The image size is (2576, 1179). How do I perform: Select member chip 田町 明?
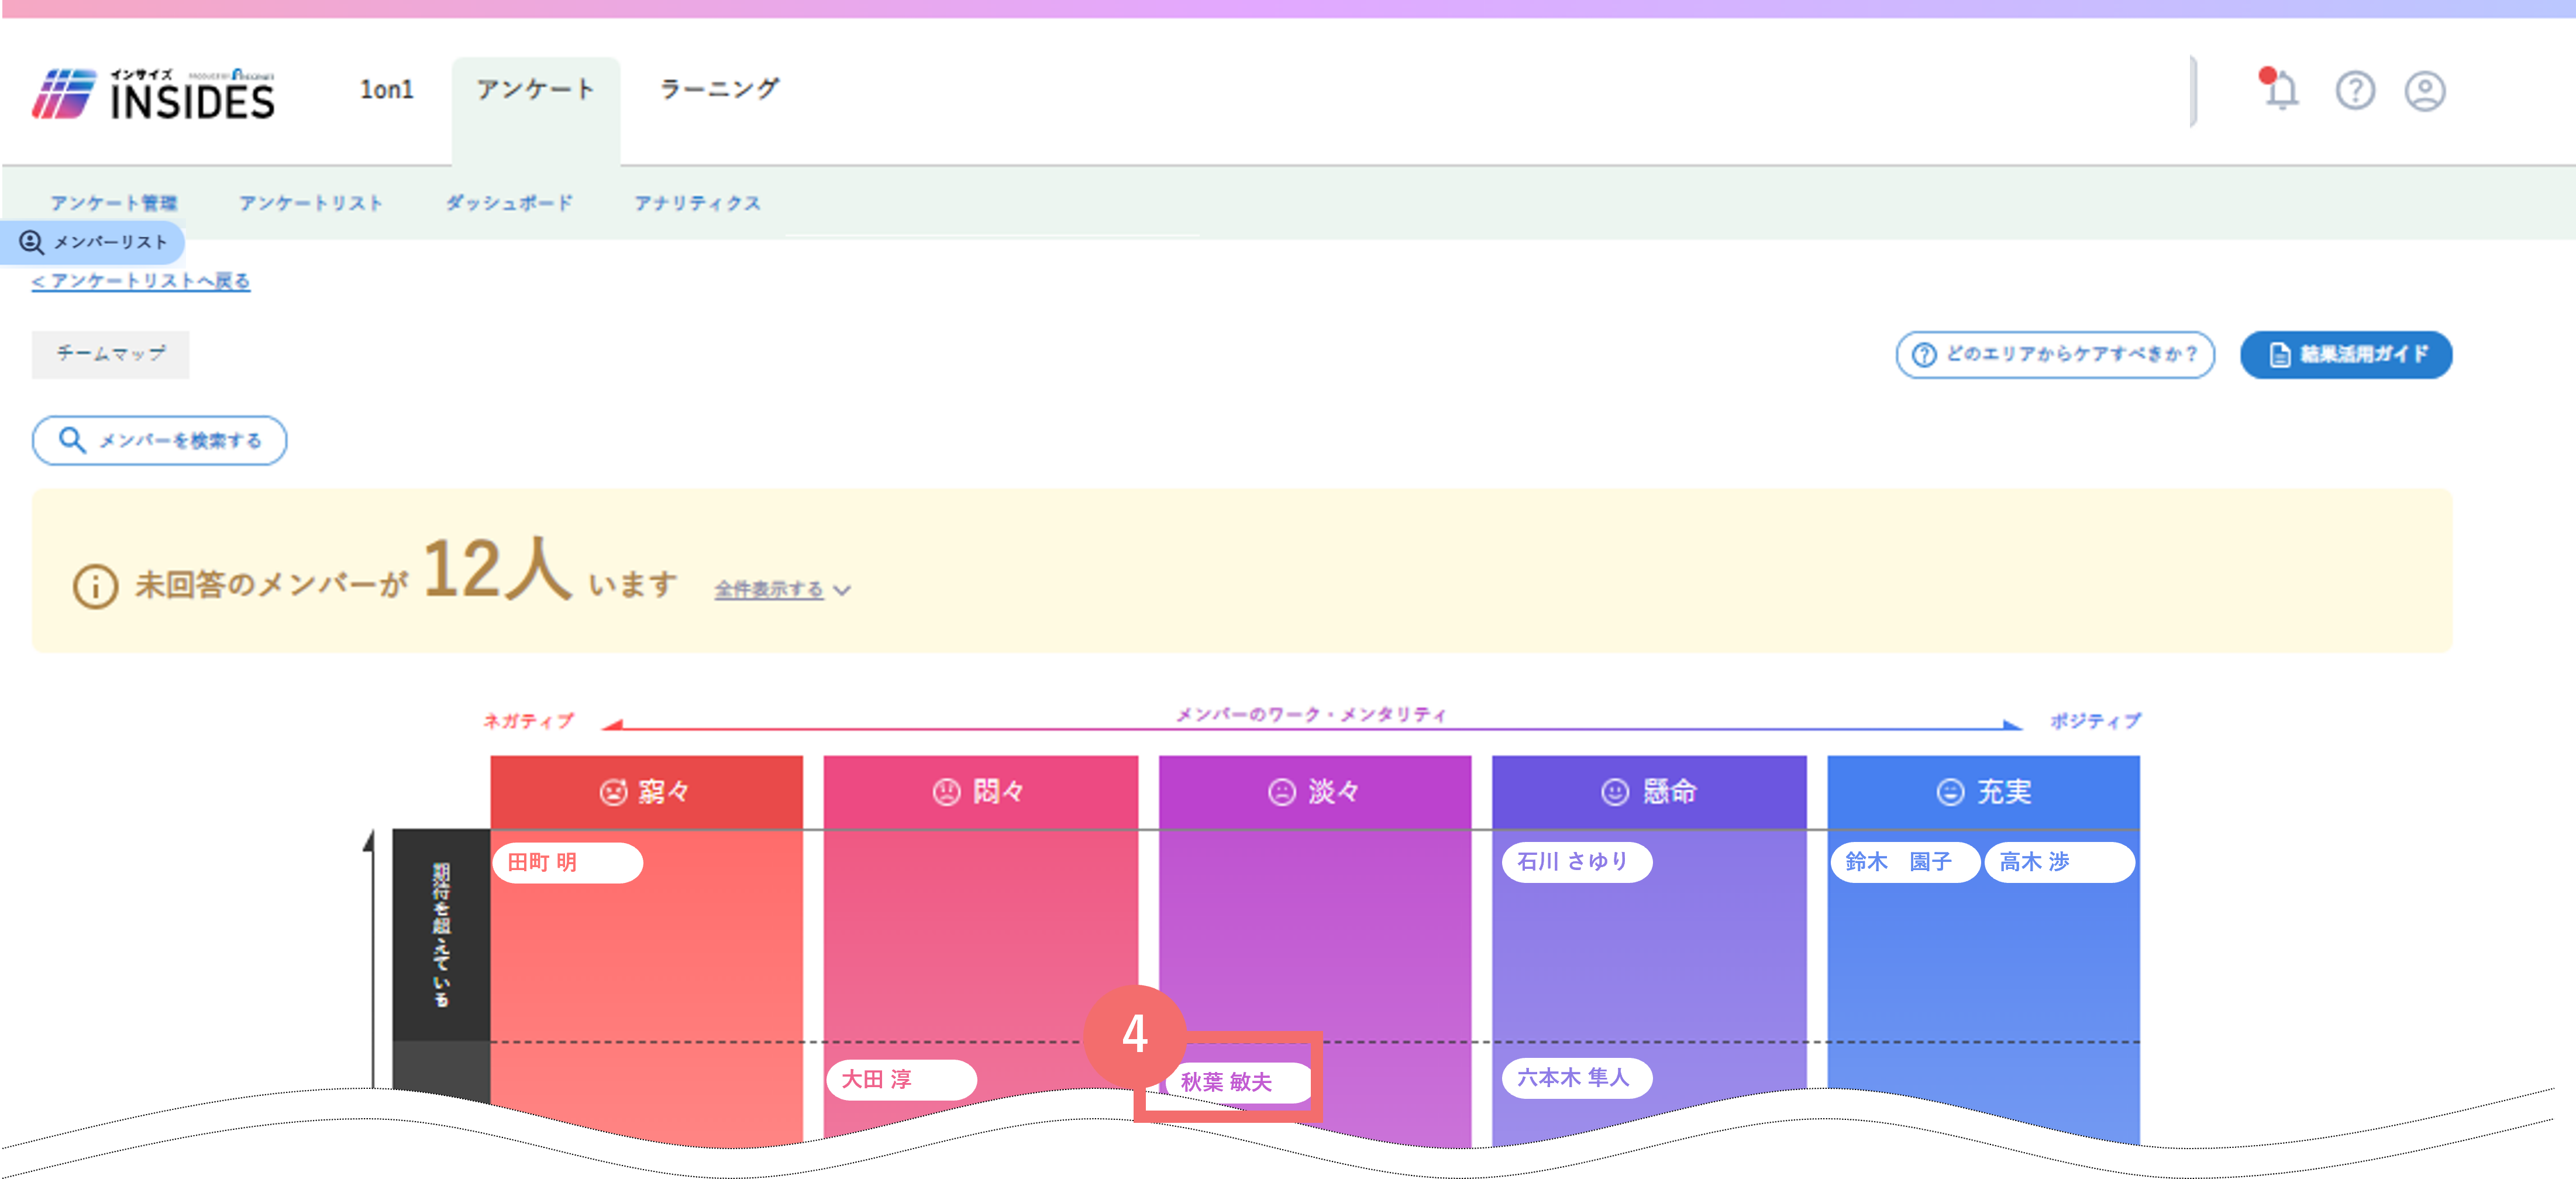pos(567,862)
